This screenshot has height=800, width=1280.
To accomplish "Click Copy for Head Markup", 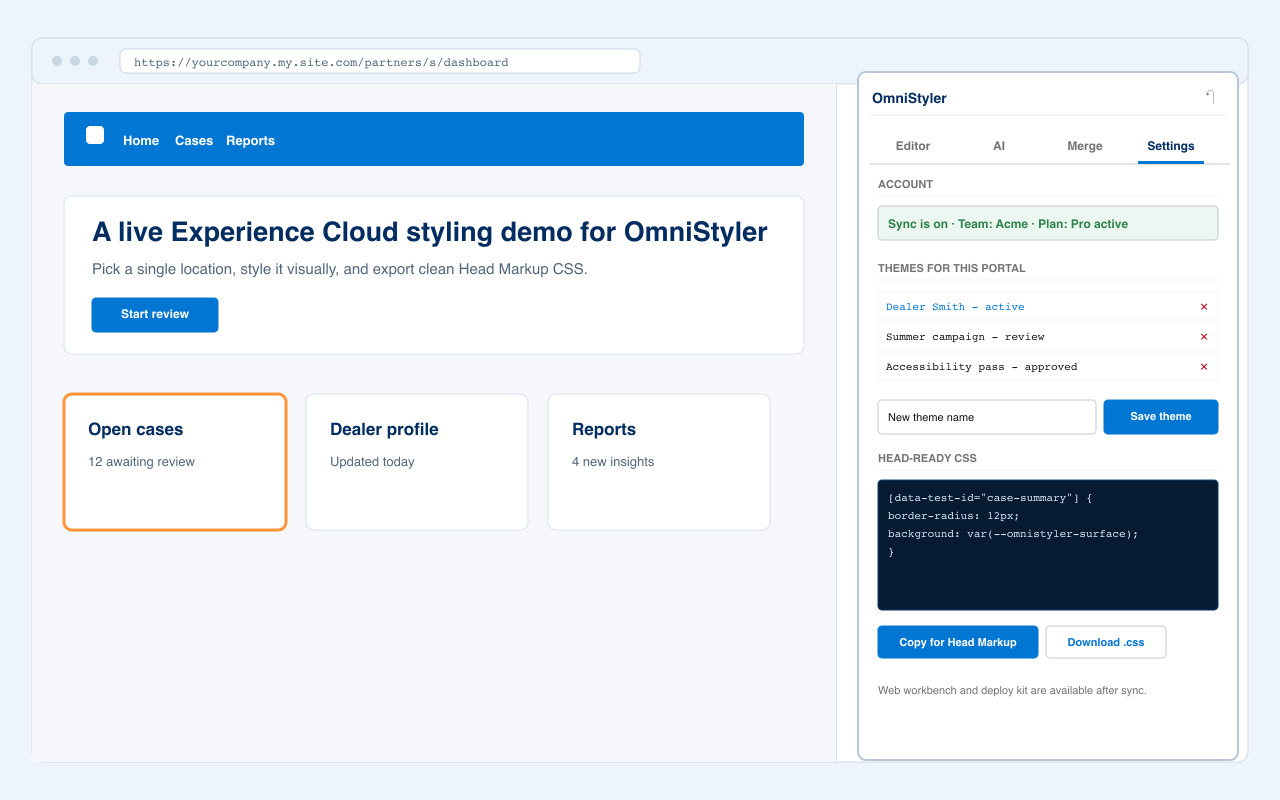I will click(958, 642).
